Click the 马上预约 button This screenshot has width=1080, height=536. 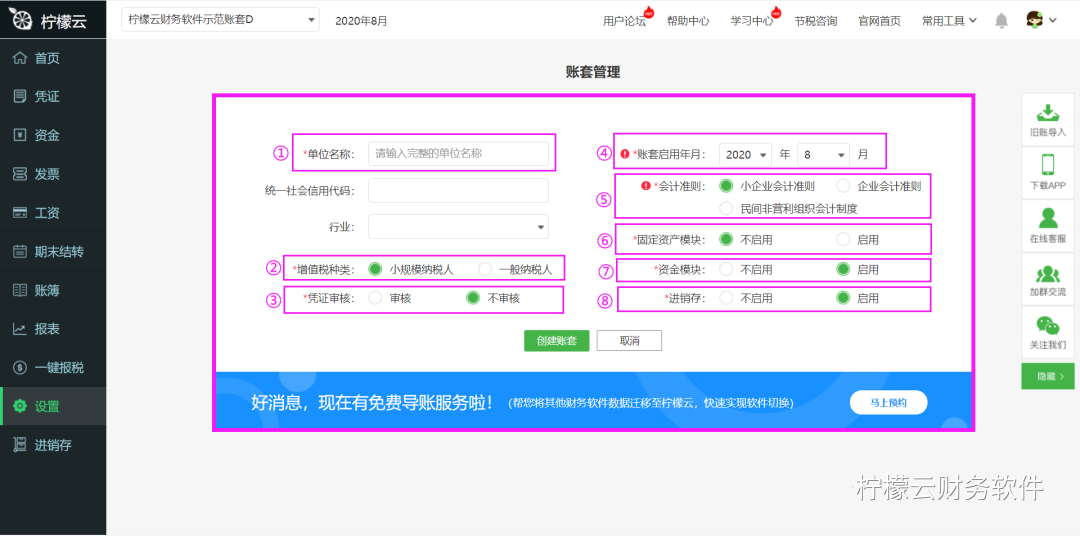pyautogui.click(x=889, y=403)
